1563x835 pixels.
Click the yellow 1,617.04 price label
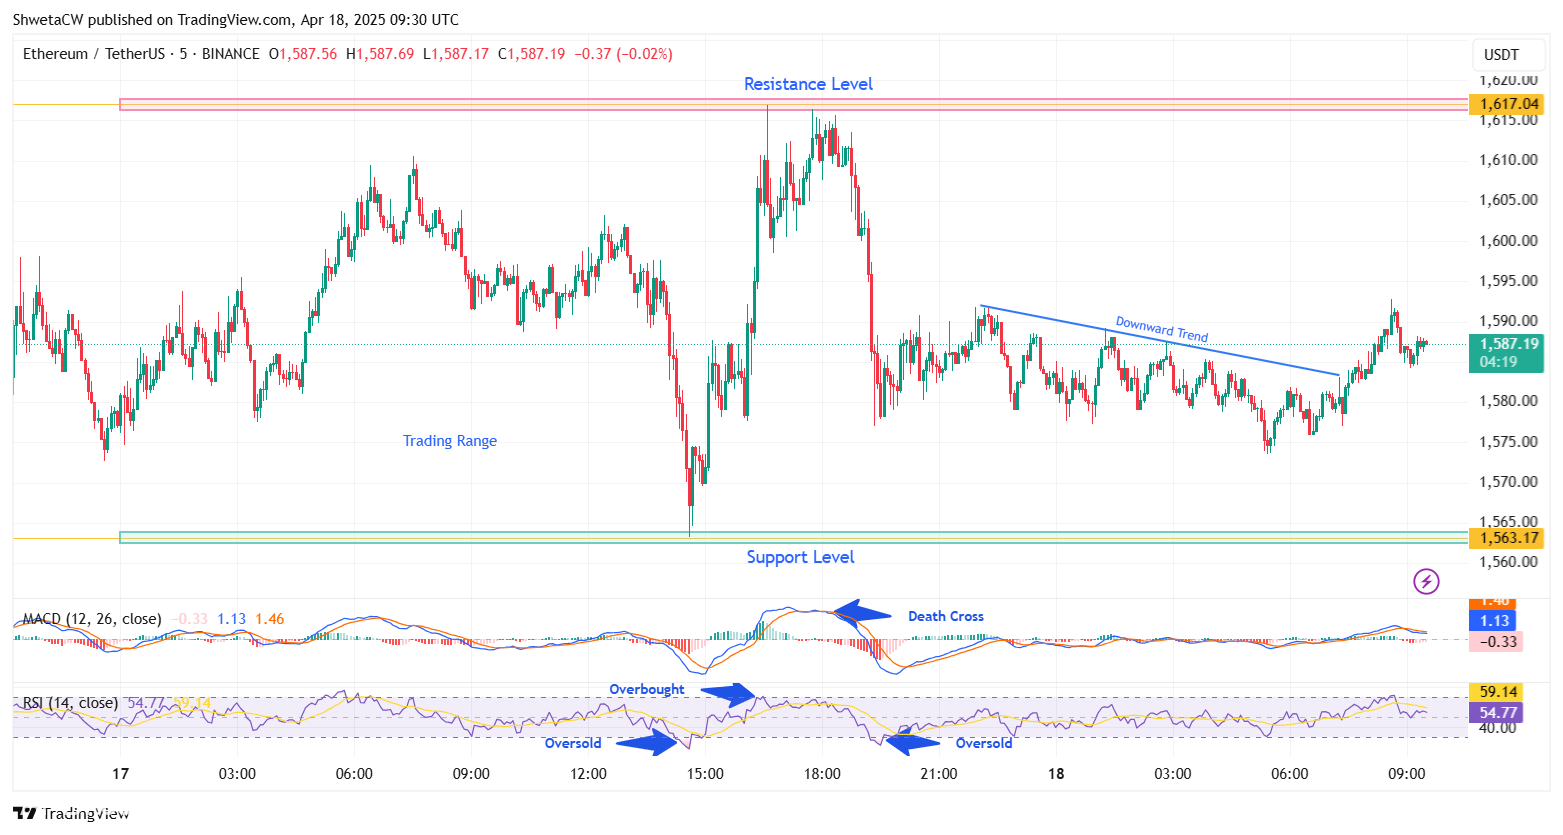click(x=1506, y=104)
